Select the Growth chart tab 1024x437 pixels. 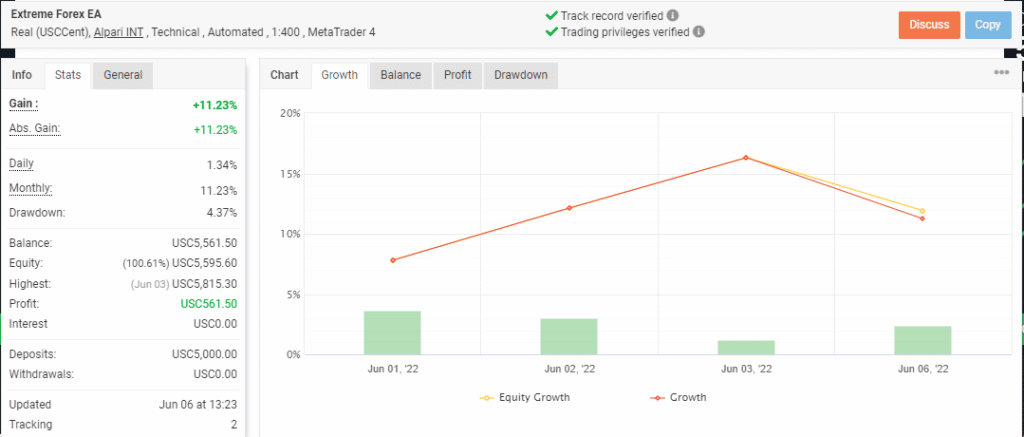[x=341, y=75]
